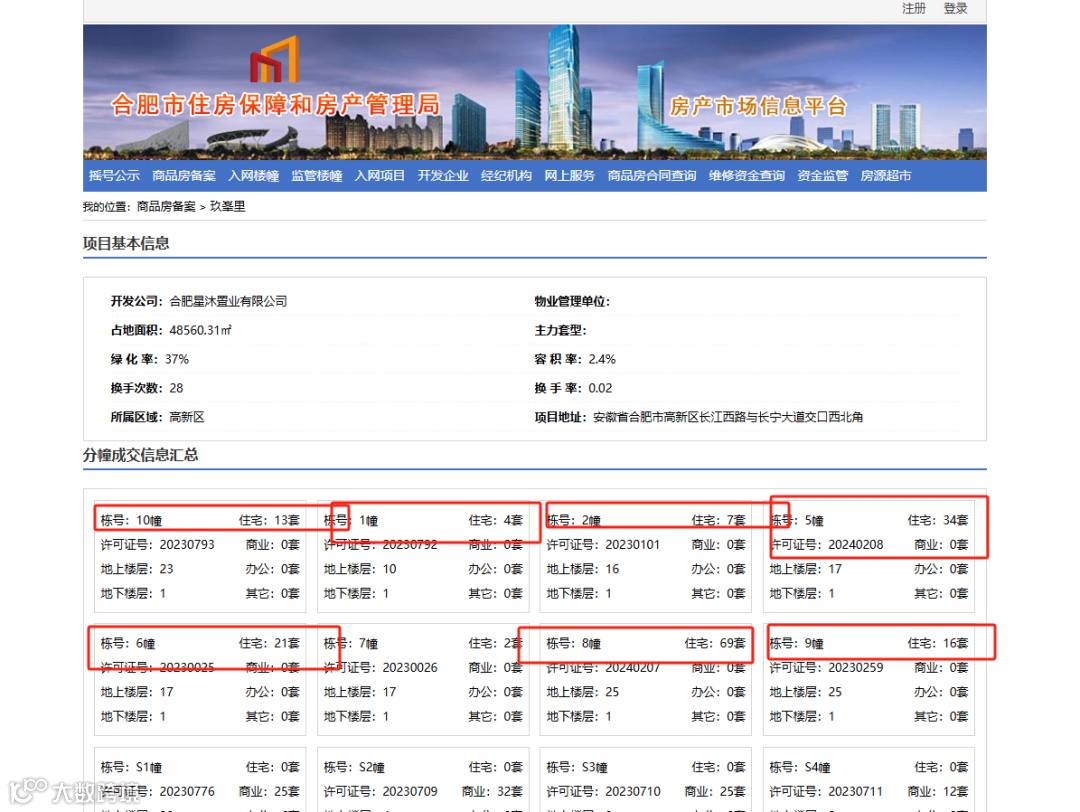
Task: Click greening rate value 37%
Action: click(x=177, y=359)
